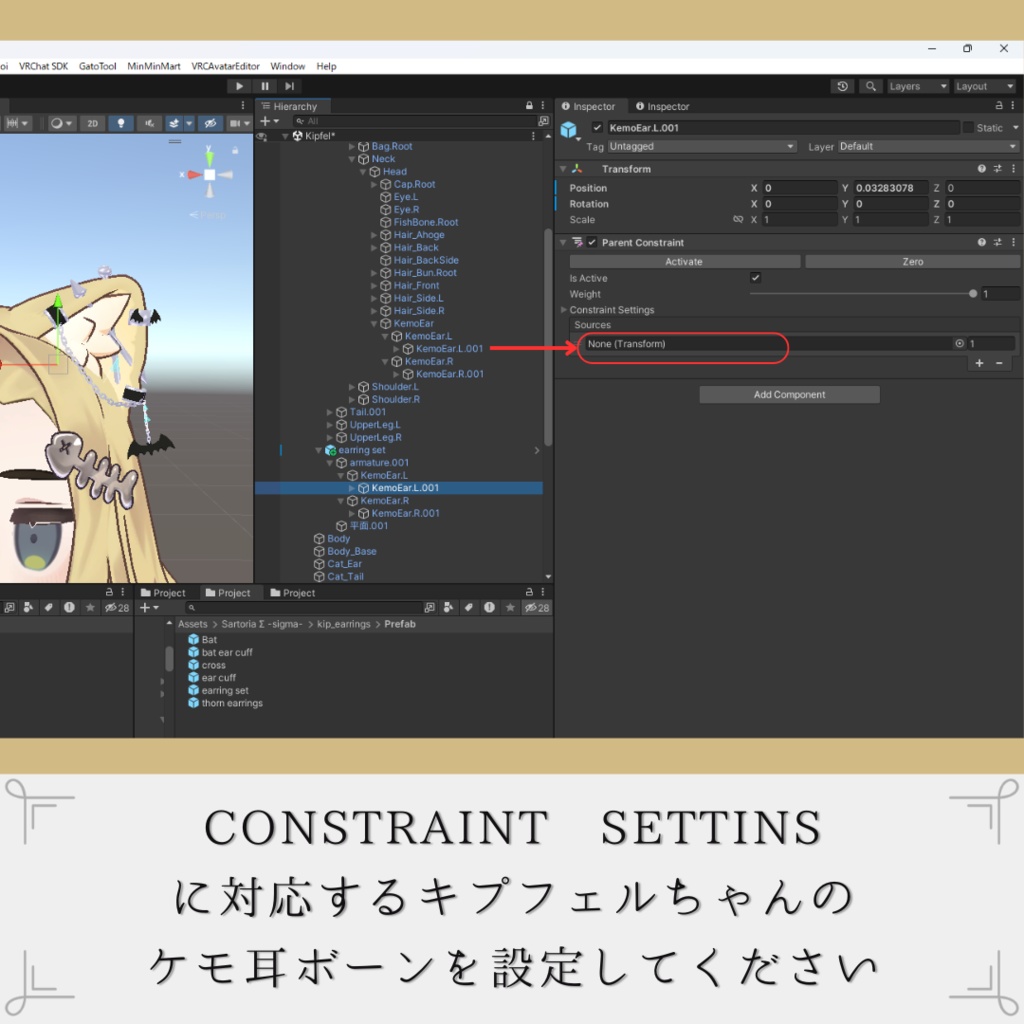The height and width of the screenshot is (1024, 1024).
Task: Expand Constraint Settings foldout
Action: tap(563, 310)
